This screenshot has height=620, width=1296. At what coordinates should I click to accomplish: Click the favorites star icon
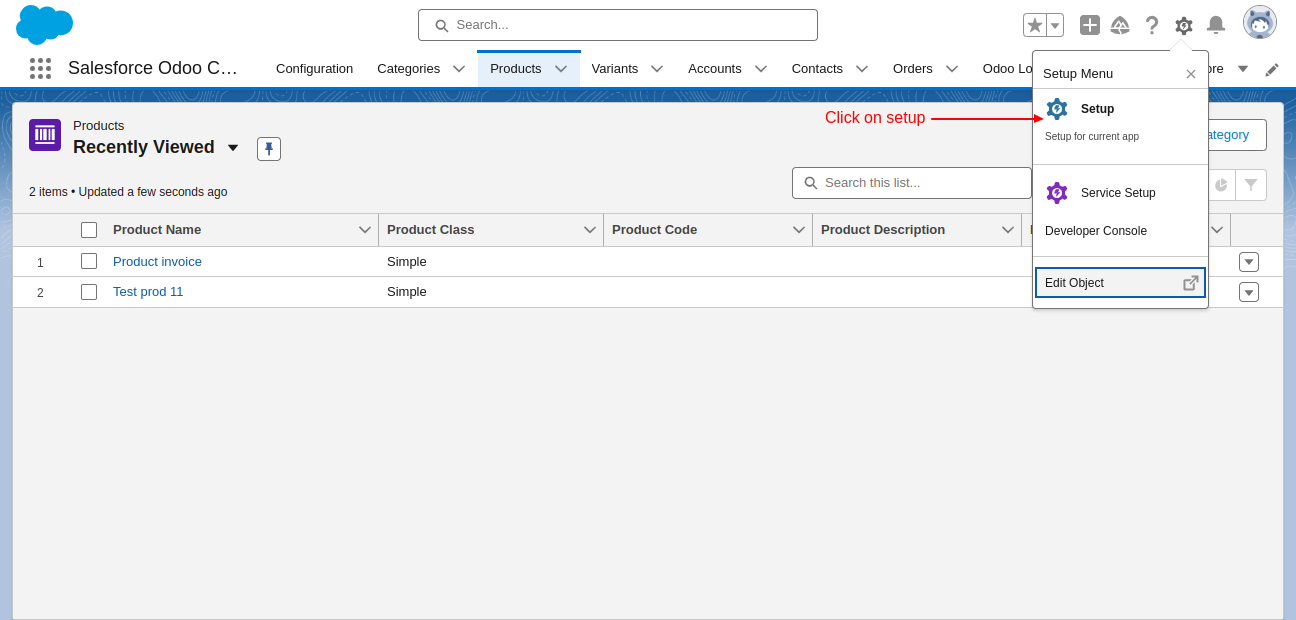coord(1034,24)
